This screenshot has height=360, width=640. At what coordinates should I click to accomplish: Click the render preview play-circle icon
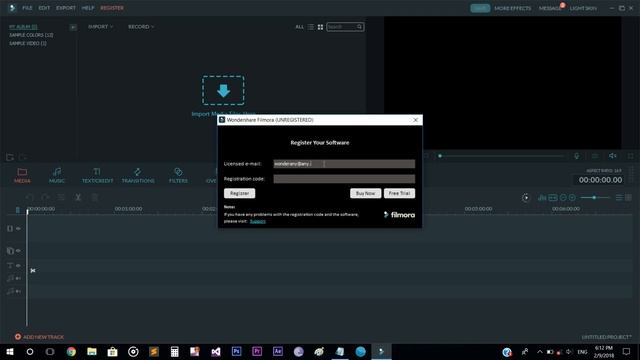[x=526, y=198]
